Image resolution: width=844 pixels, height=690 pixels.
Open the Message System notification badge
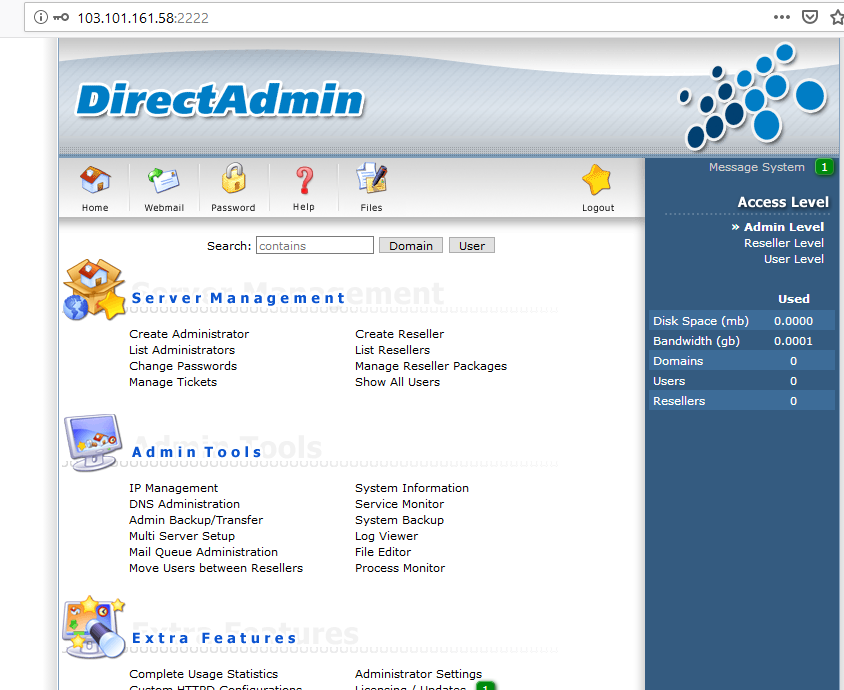point(824,167)
